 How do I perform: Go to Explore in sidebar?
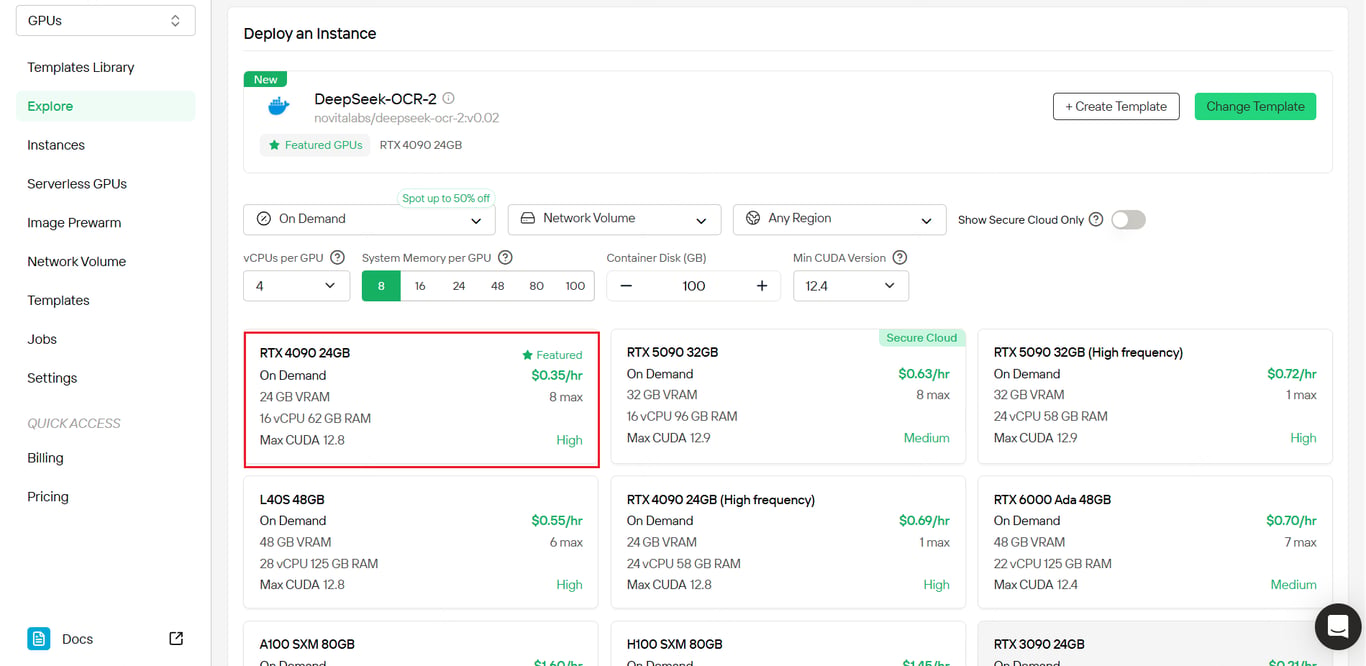(x=105, y=106)
